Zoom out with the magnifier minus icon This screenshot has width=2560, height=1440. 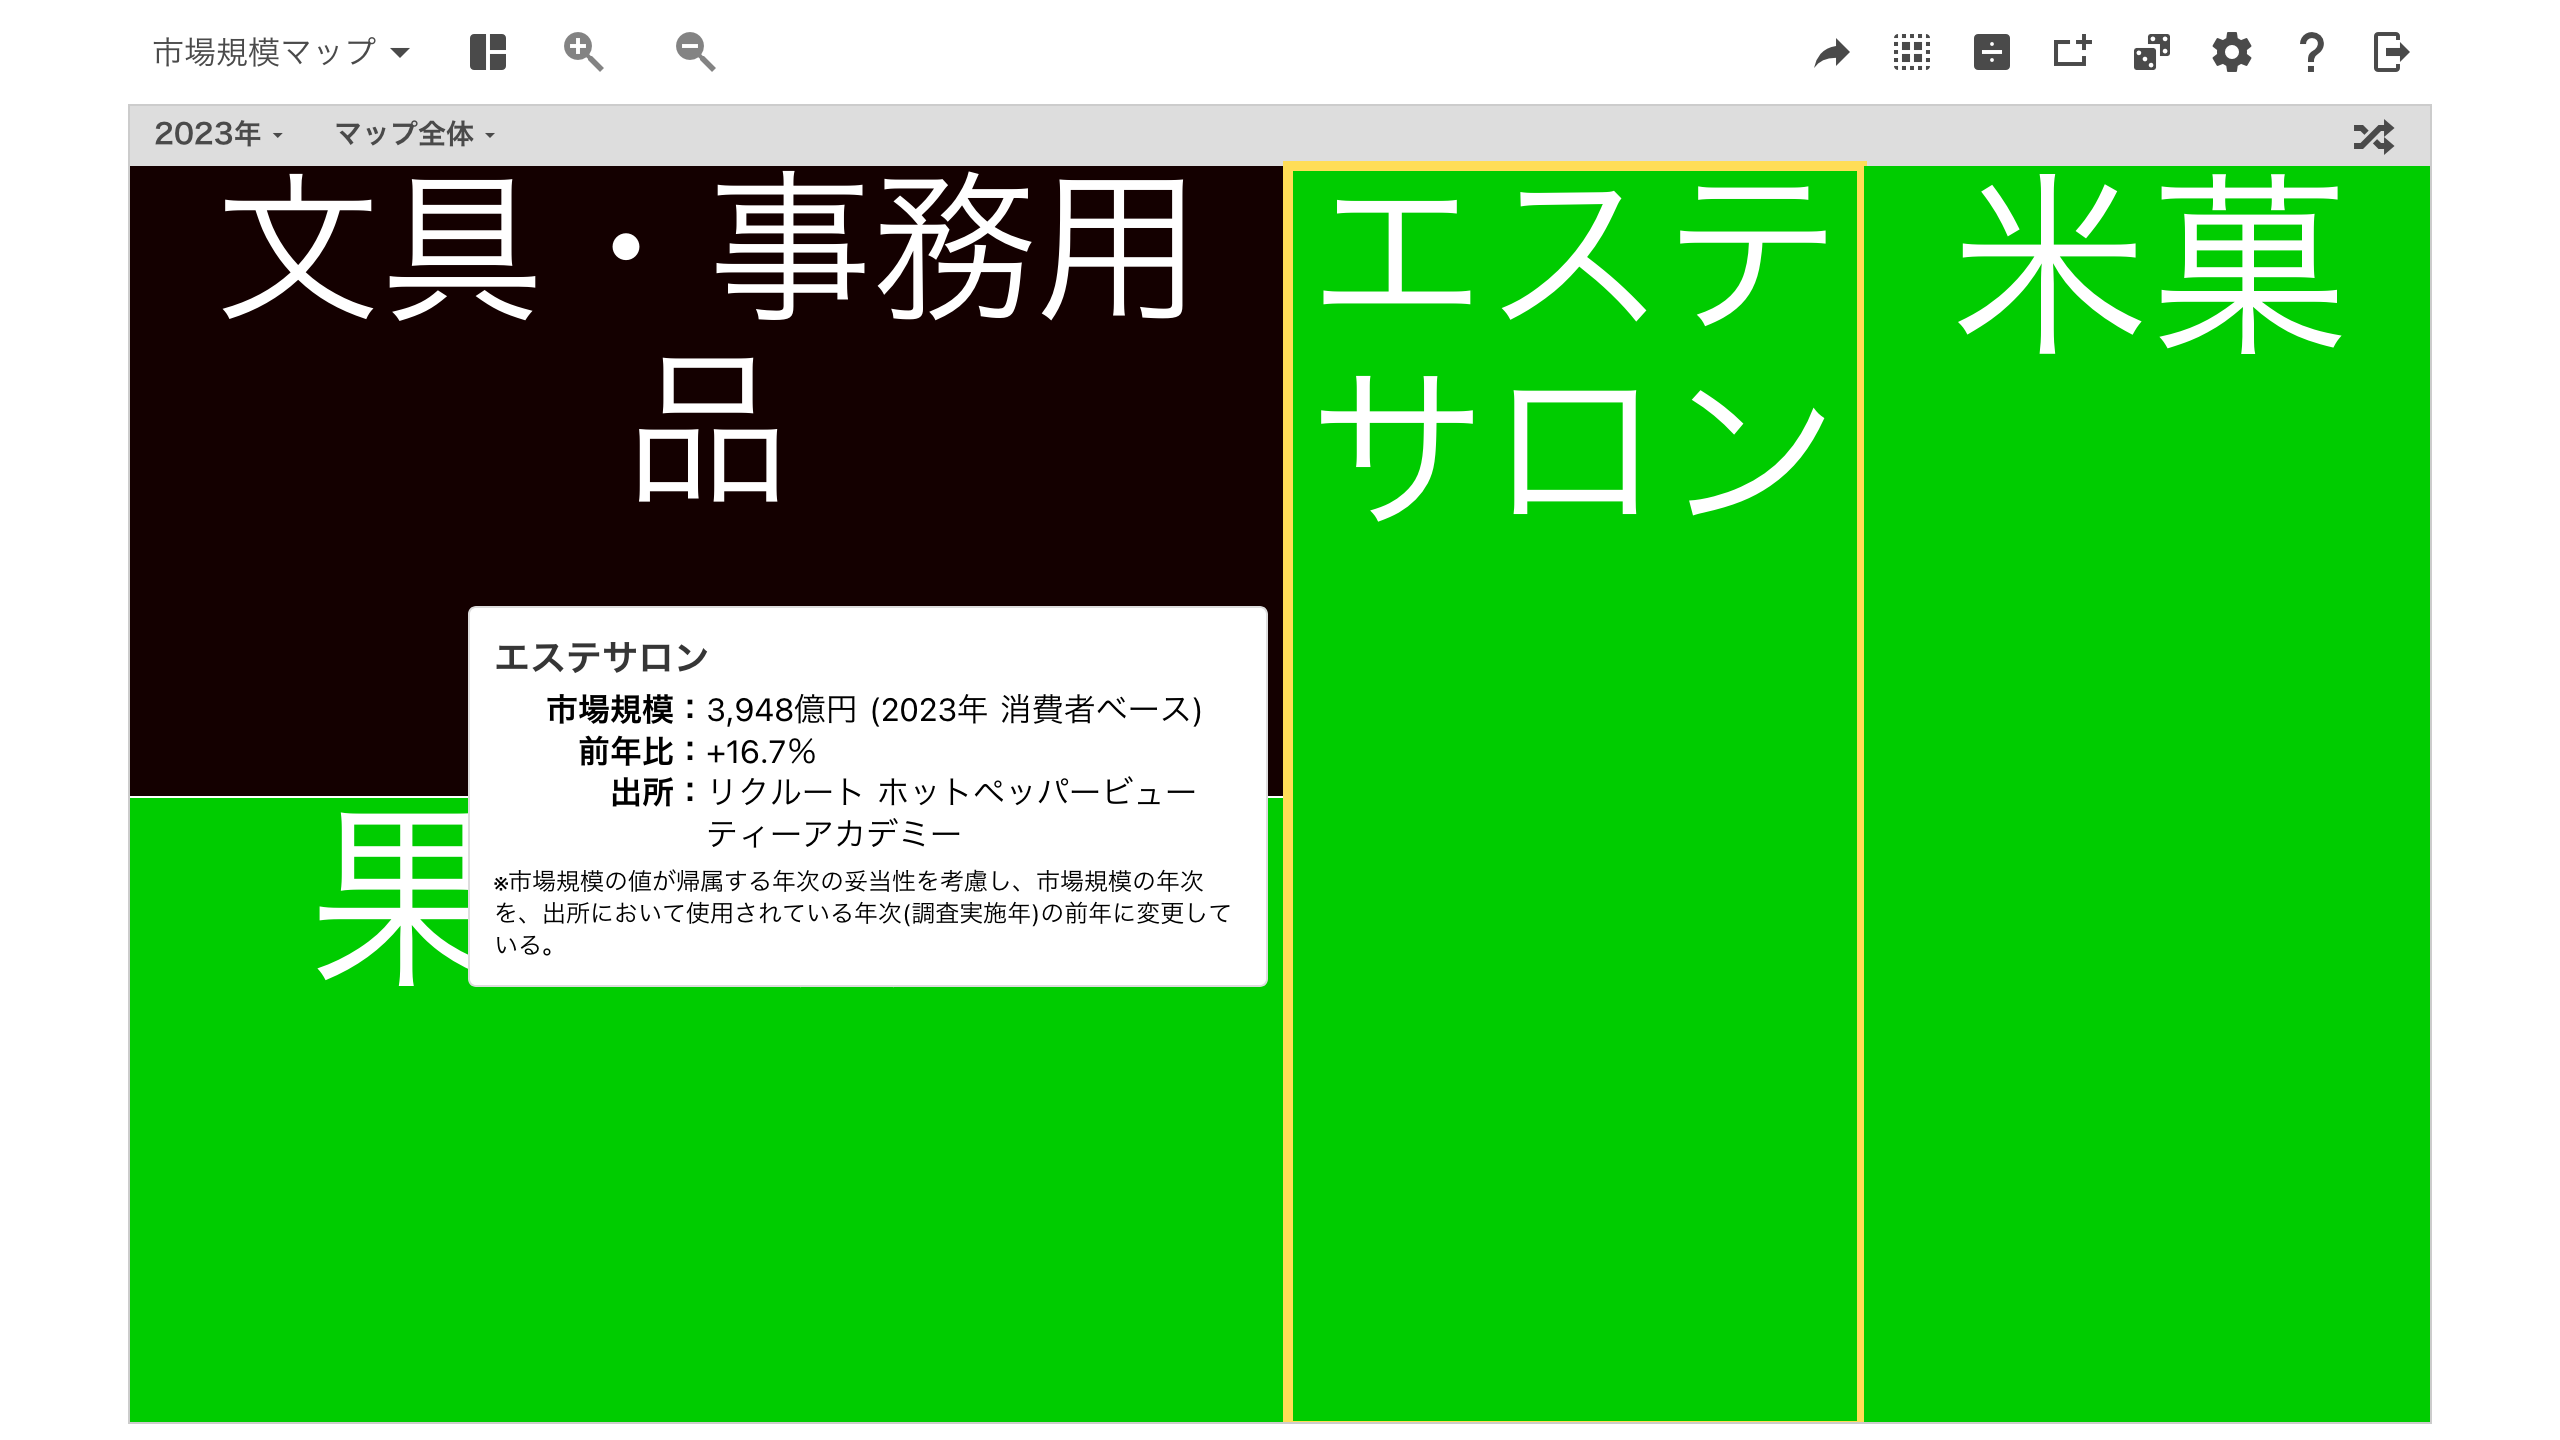pos(695,52)
